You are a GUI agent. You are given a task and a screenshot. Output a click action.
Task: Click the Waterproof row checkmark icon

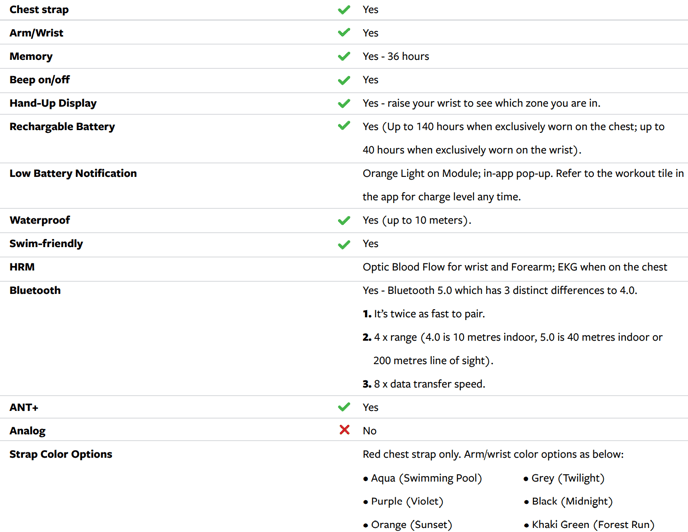[x=344, y=221]
